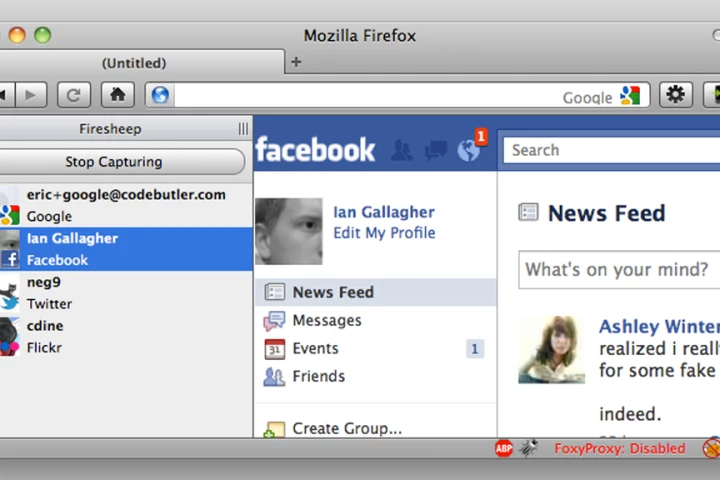Click the Facebook Search field
The width and height of the screenshot is (720, 480).
(611, 150)
